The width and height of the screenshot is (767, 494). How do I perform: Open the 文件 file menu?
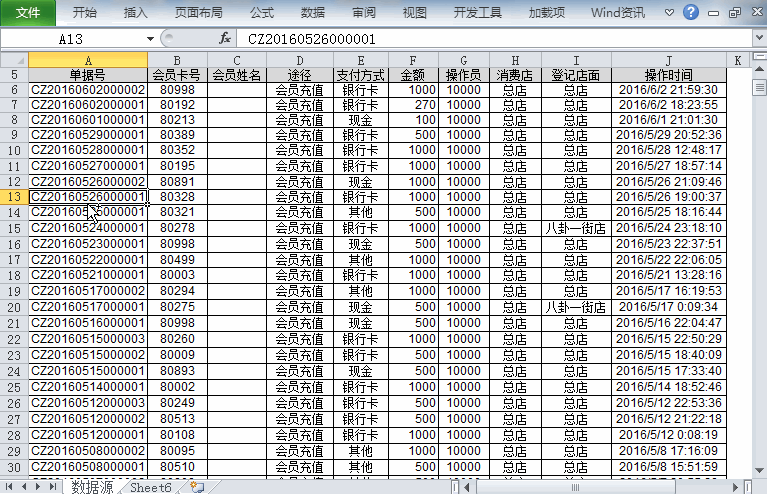(28, 12)
